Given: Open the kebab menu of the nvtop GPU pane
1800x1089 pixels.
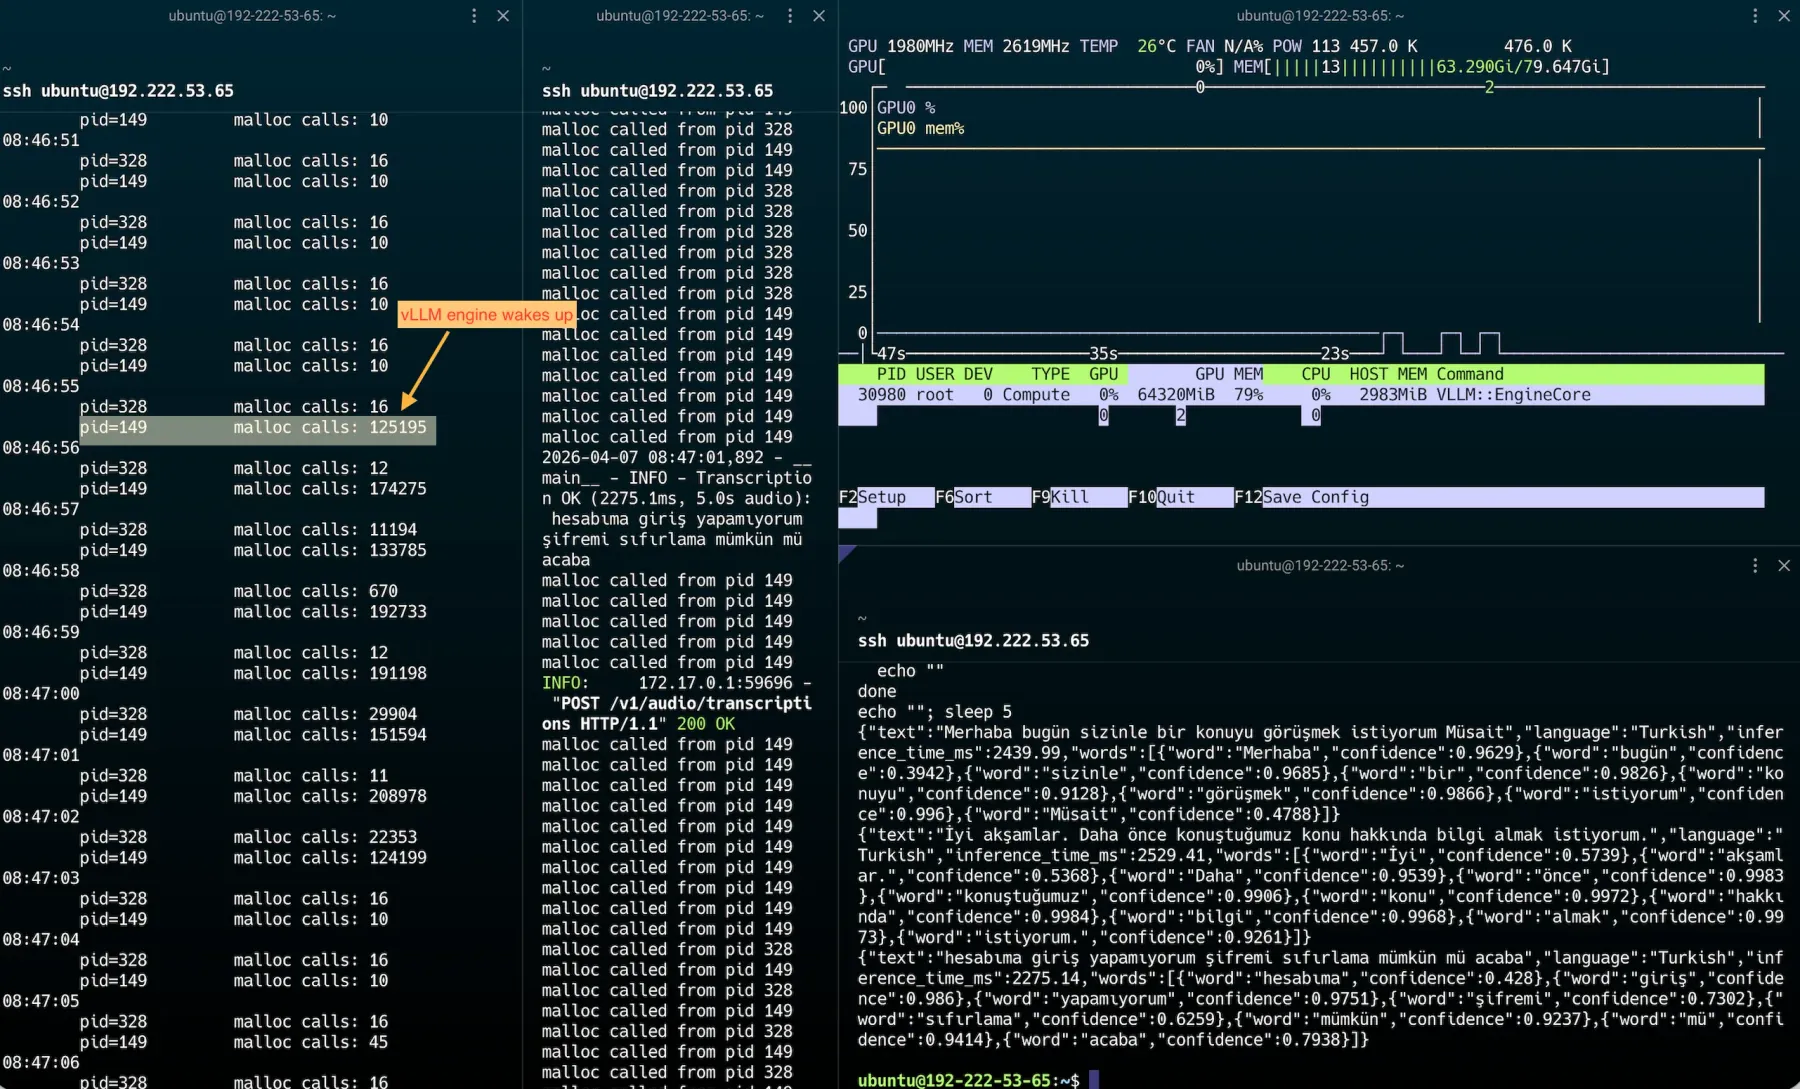Looking at the screenshot, I should 1755,16.
